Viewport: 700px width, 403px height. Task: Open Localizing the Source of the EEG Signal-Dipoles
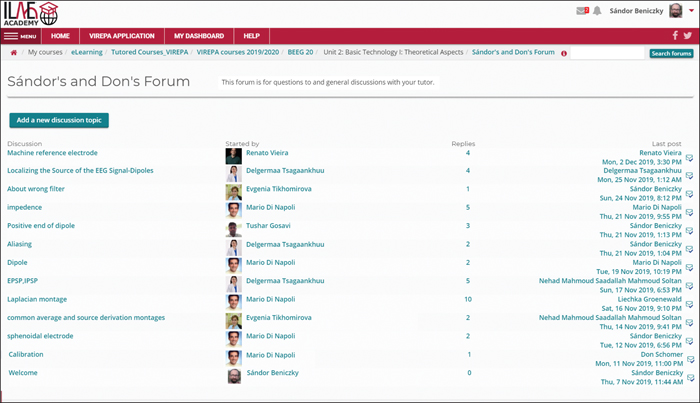pyautogui.click(x=80, y=170)
